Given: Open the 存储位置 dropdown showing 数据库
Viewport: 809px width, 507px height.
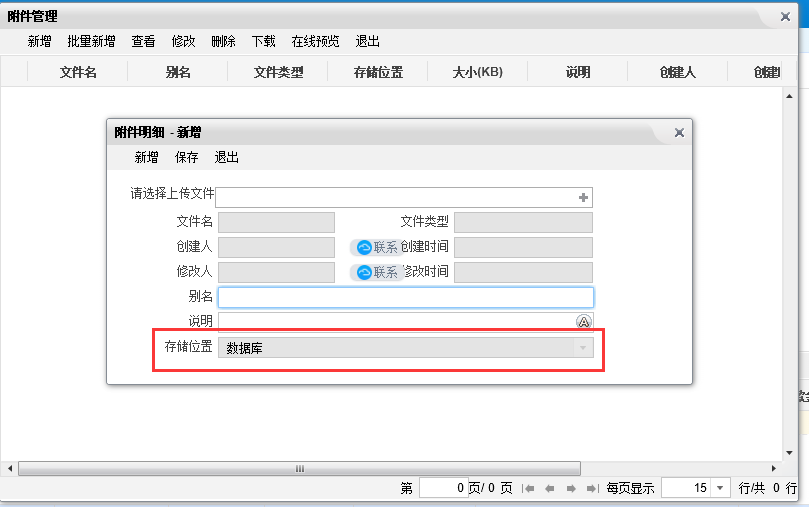Looking at the screenshot, I should [x=406, y=348].
